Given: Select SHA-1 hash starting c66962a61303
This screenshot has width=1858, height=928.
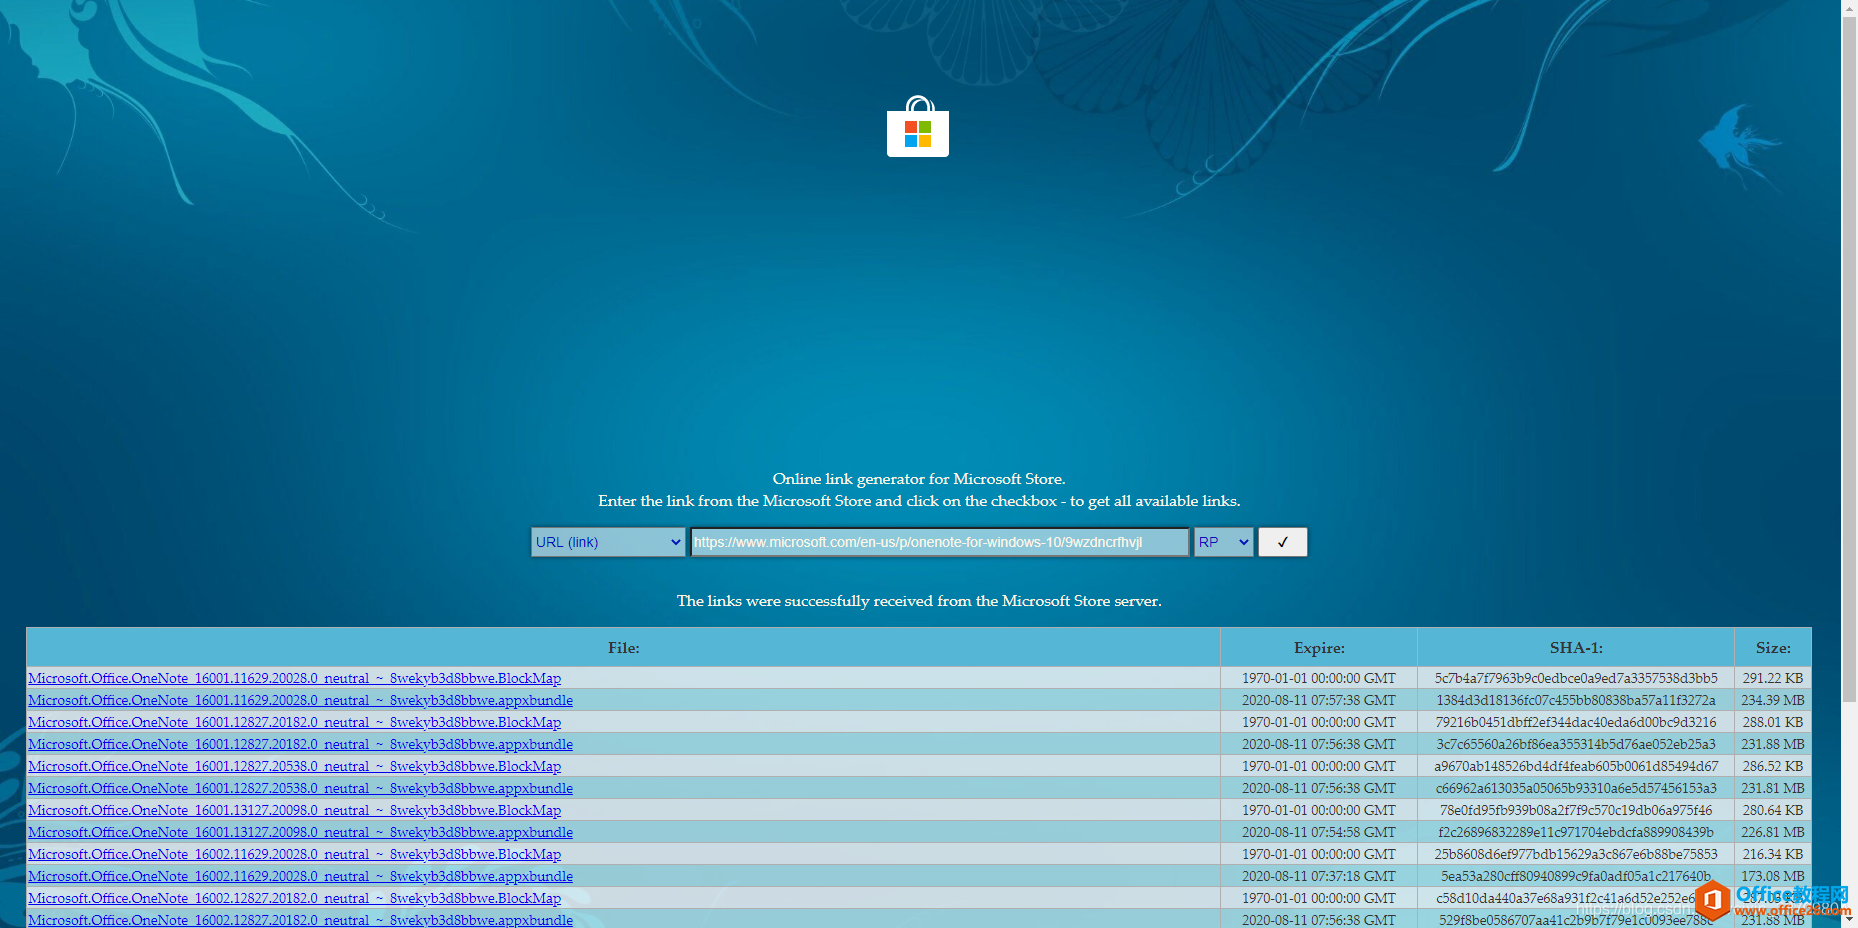Looking at the screenshot, I should point(1576,788).
